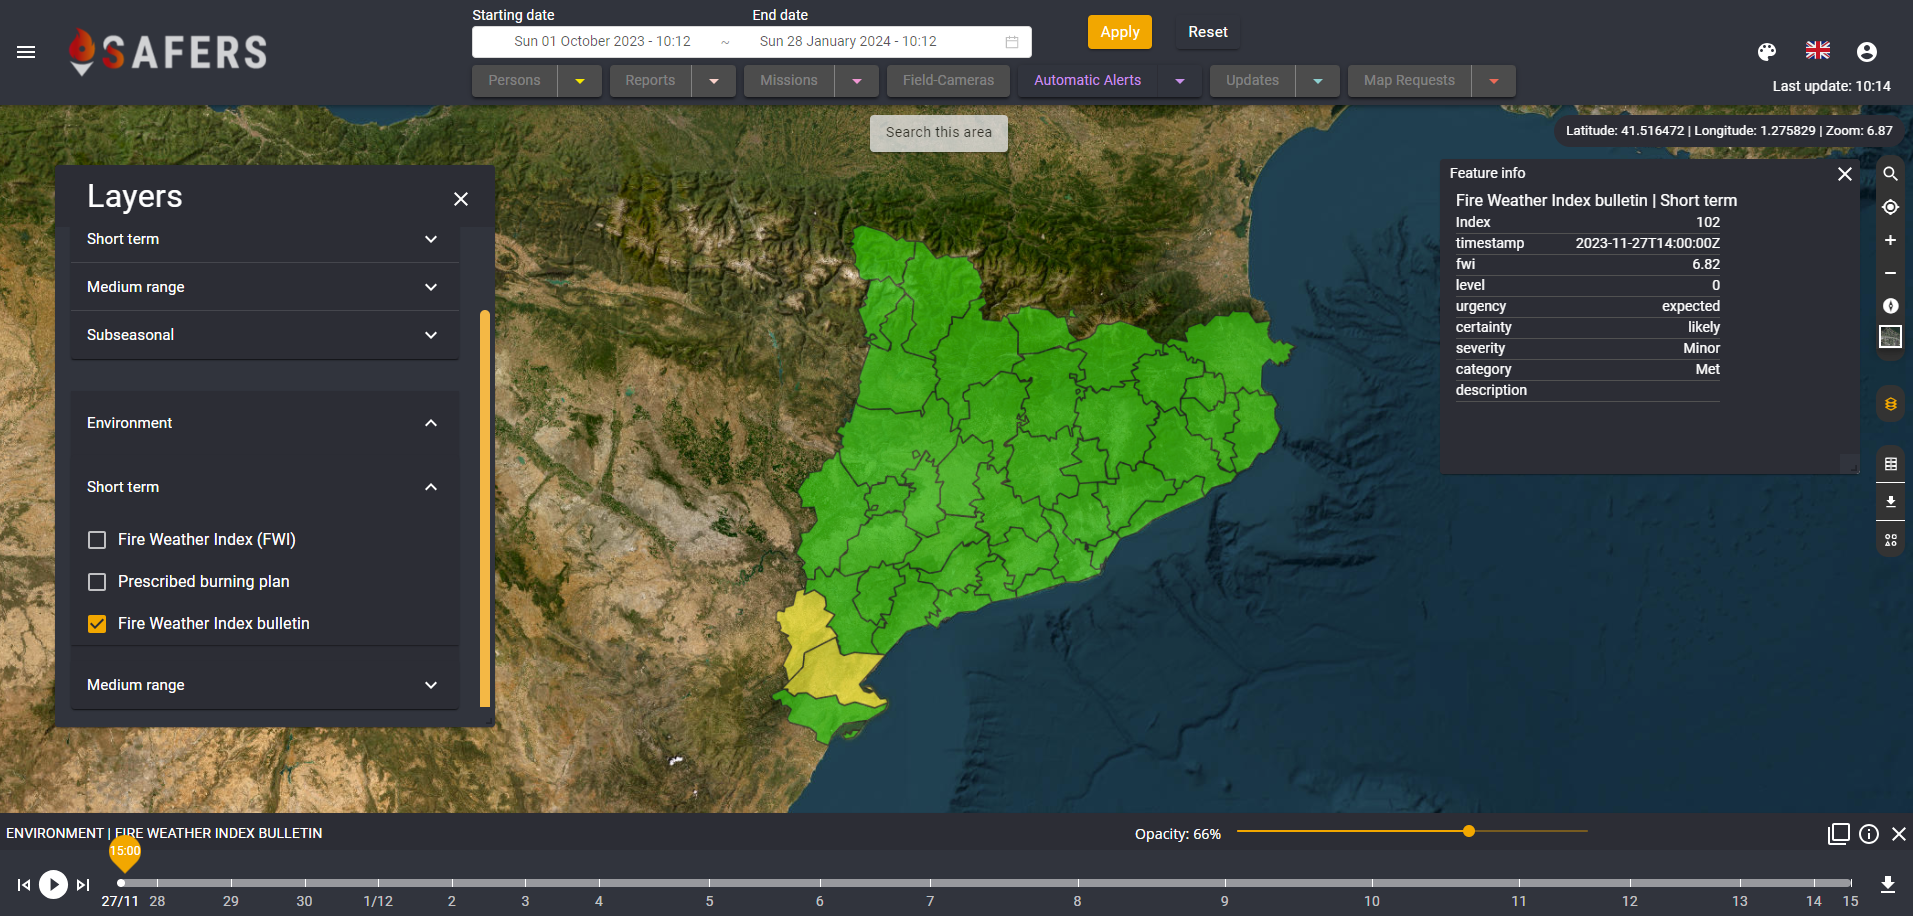Screen dimensions: 1913x916
Task: Show layer info circle icon
Action: click(1869, 834)
